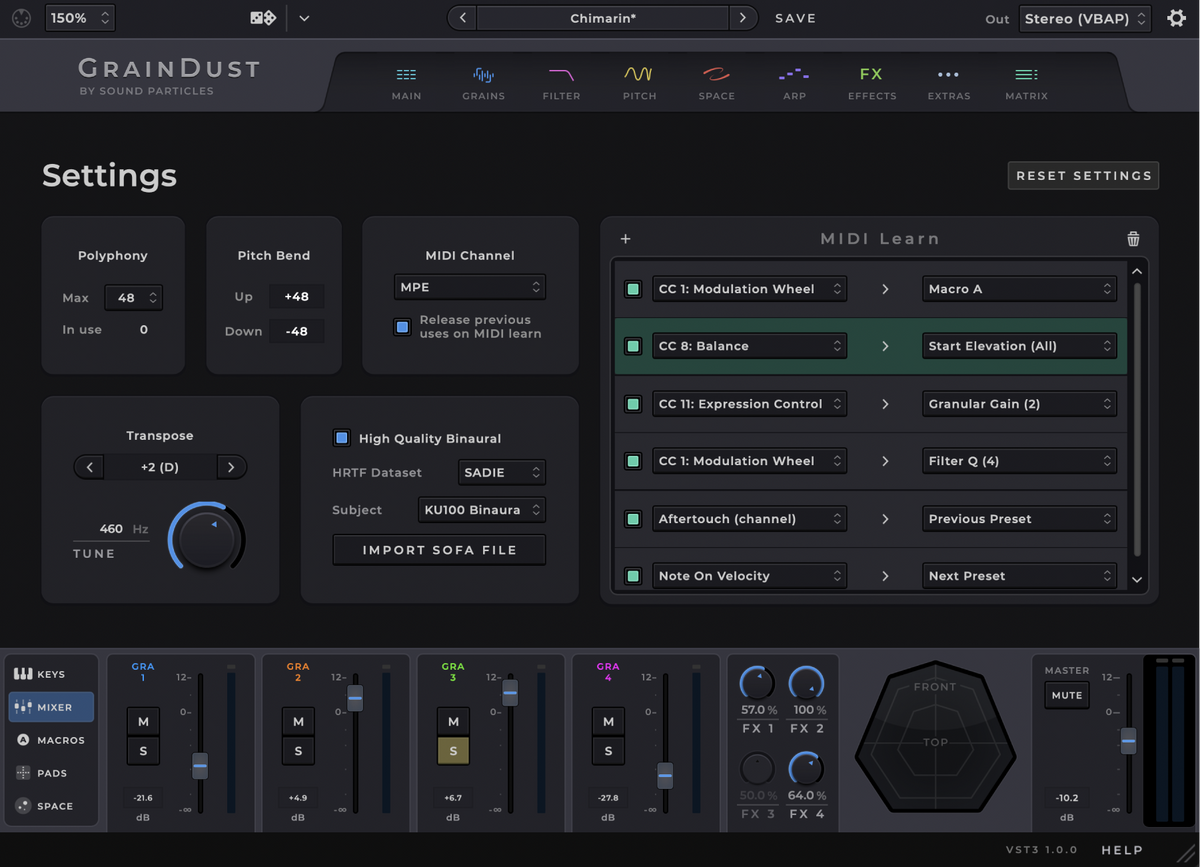Viewport: 1200px width, 867px height.
Task: Adjust the granular channel 1 volume fader
Action: (199, 766)
